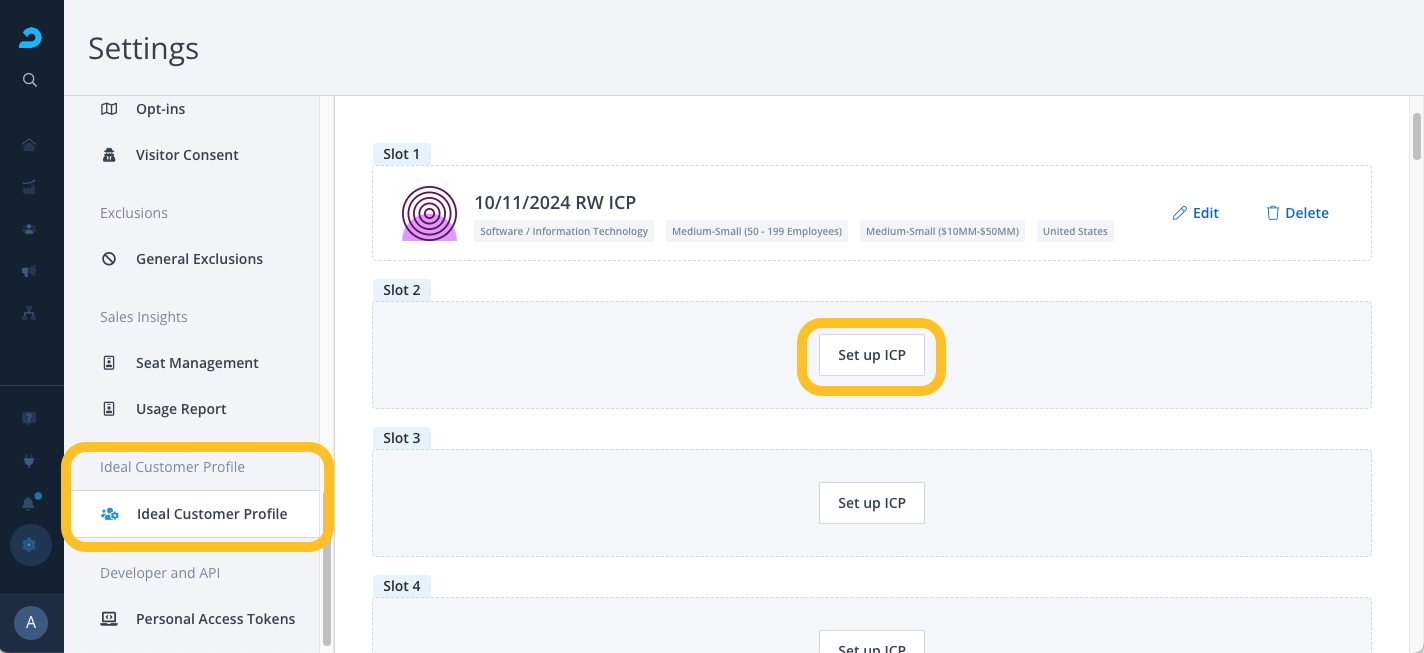Open General Exclusions settings
1424x653 pixels.
[199, 259]
